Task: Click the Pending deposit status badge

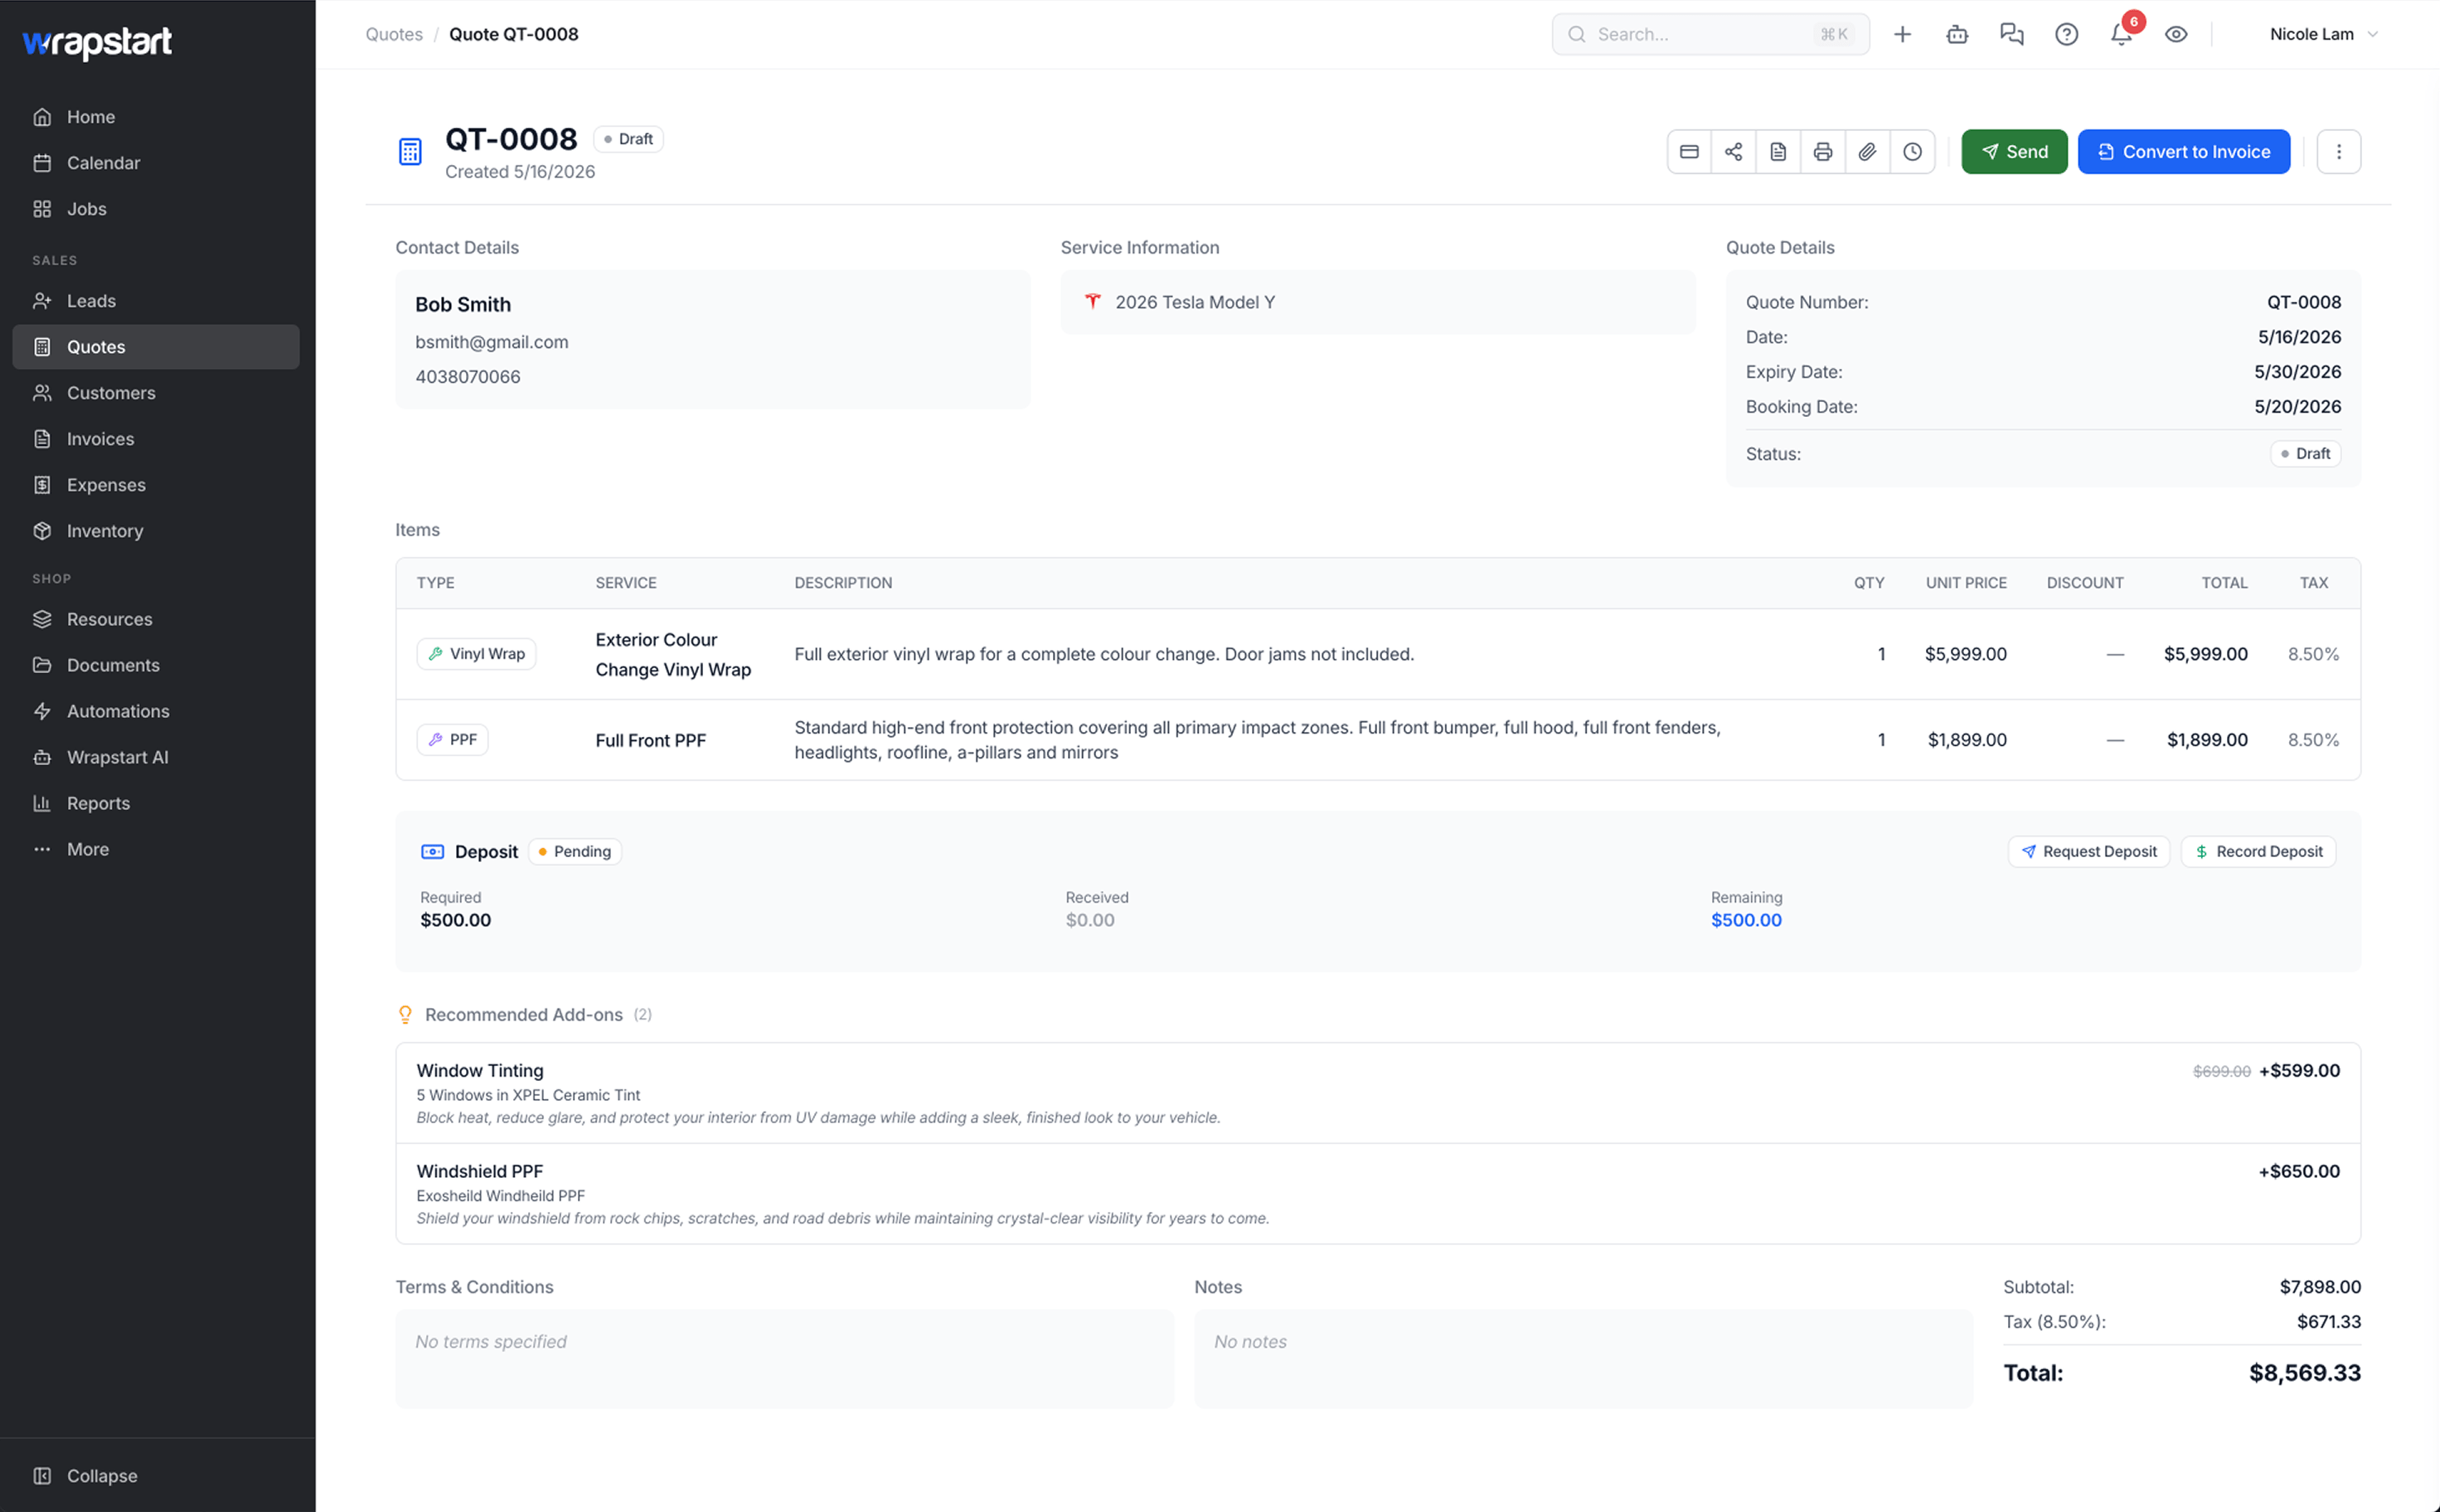Action: (x=575, y=851)
